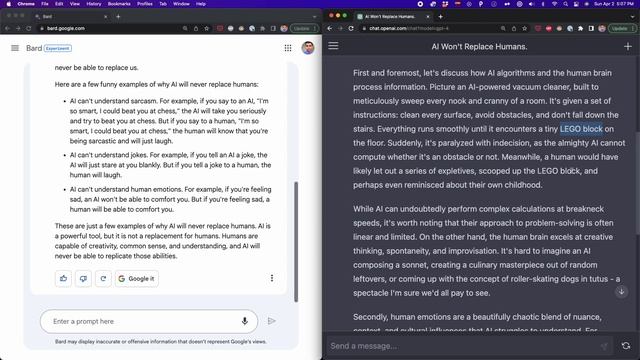Click menu bar date and time
640x360 pixels.
614,4
